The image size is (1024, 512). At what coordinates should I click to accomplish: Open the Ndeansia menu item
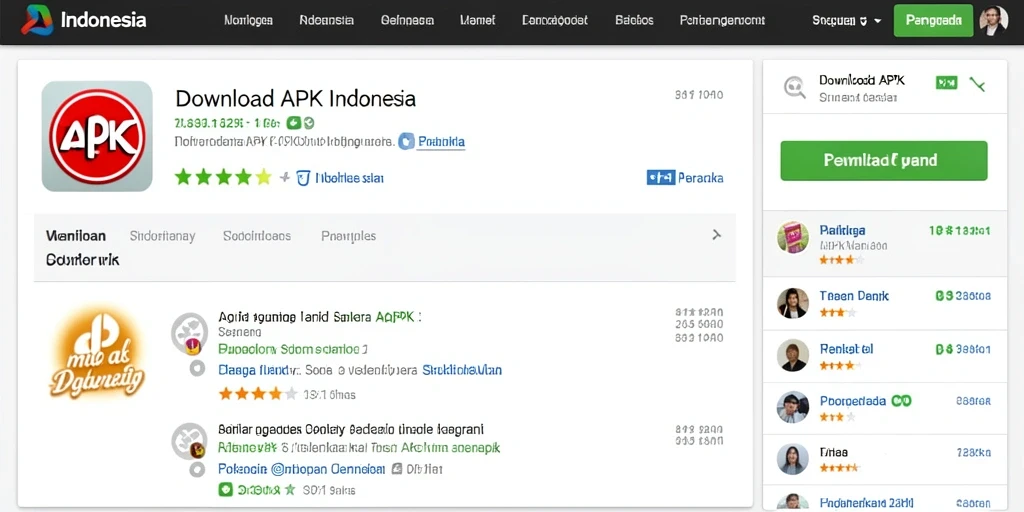[327, 20]
